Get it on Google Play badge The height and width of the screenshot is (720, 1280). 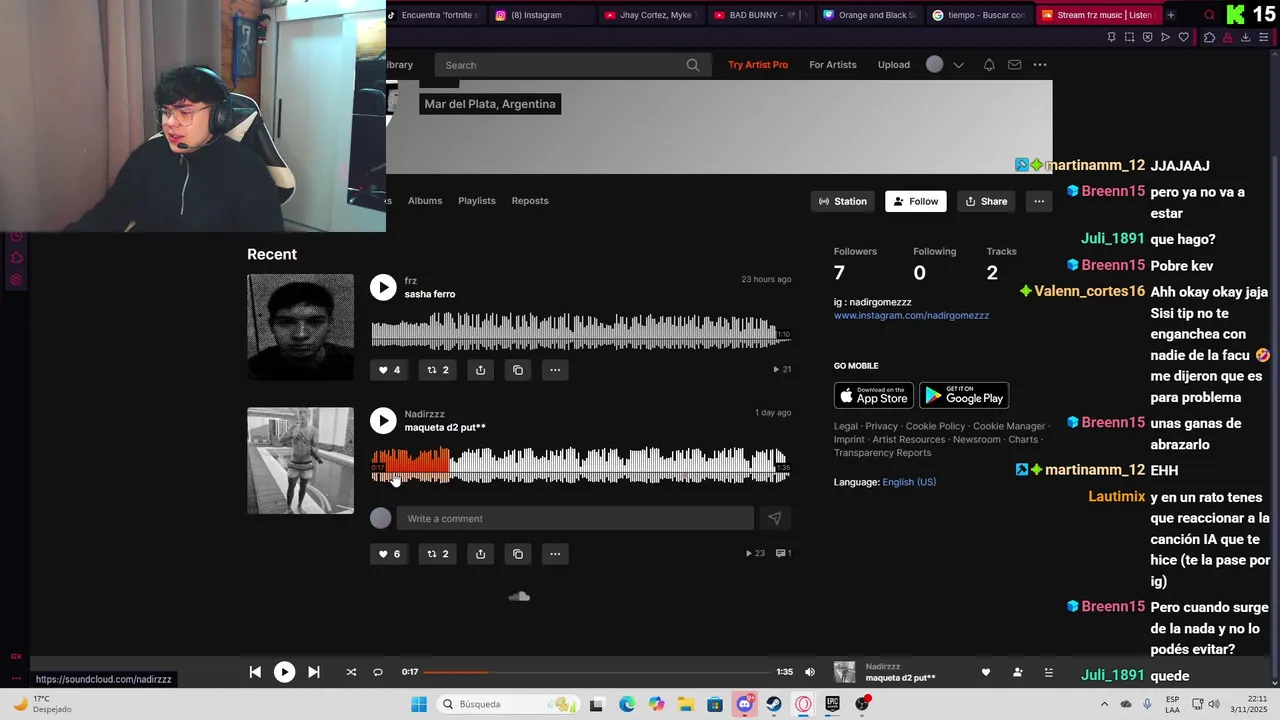click(x=964, y=395)
